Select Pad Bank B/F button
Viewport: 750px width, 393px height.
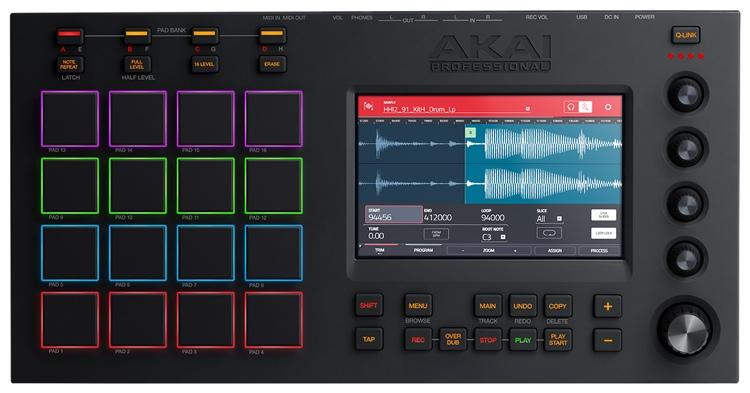click(x=137, y=36)
